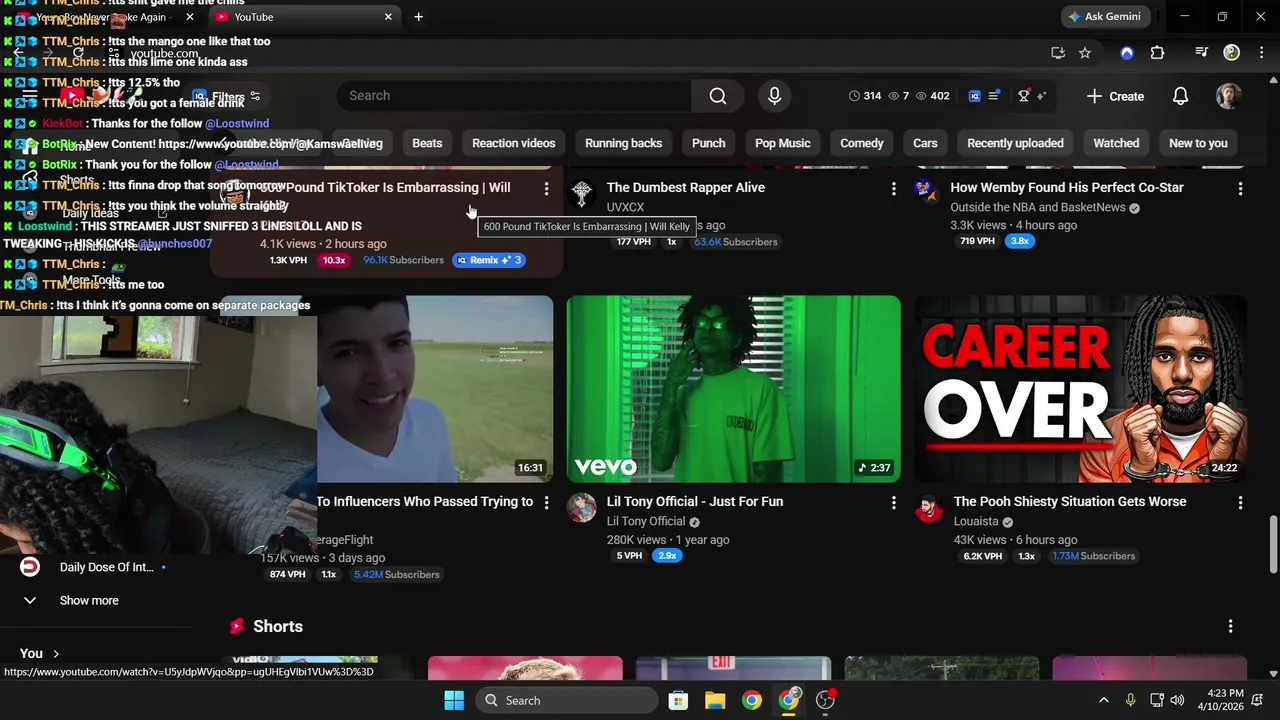This screenshot has height=720, width=1280.
Task: Select the Beats filter chip
Action: tap(427, 143)
